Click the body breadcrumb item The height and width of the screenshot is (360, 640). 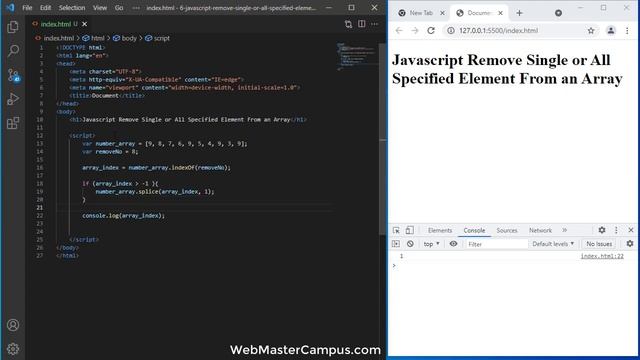tap(129, 38)
